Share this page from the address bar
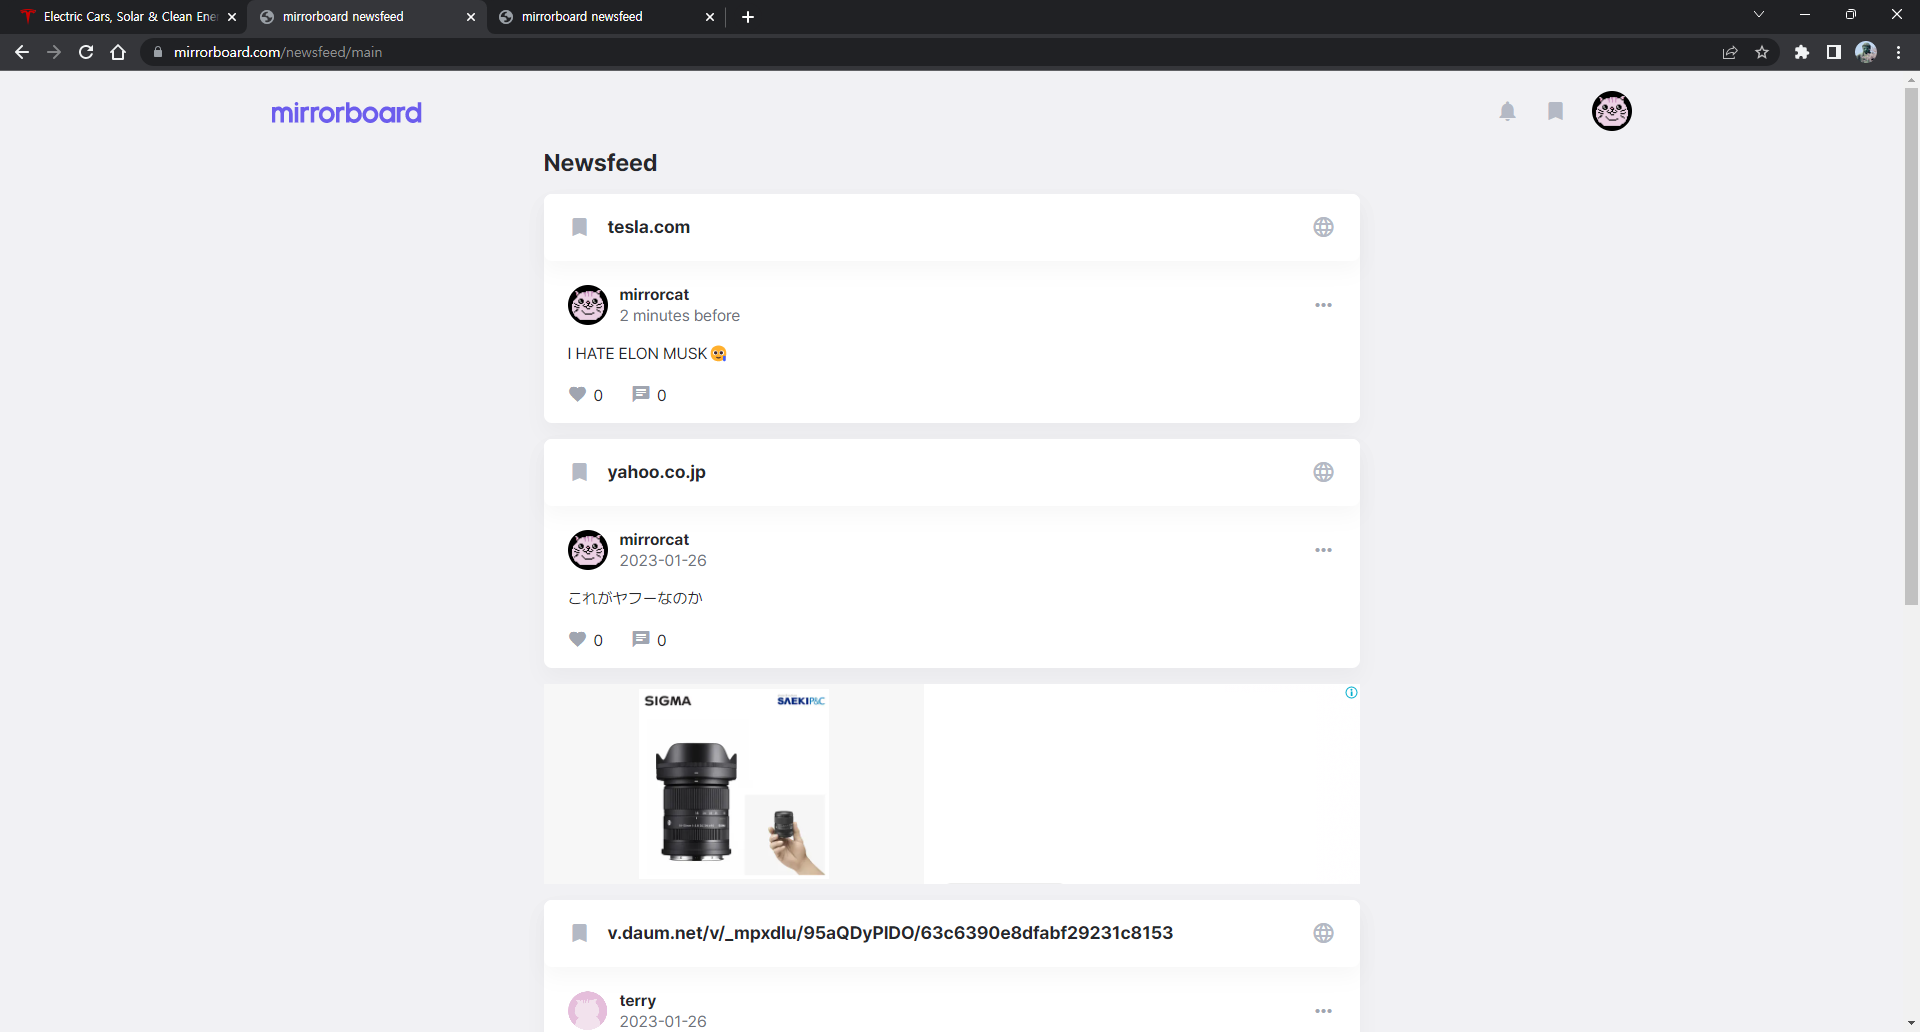The width and height of the screenshot is (1920, 1032). [1730, 52]
